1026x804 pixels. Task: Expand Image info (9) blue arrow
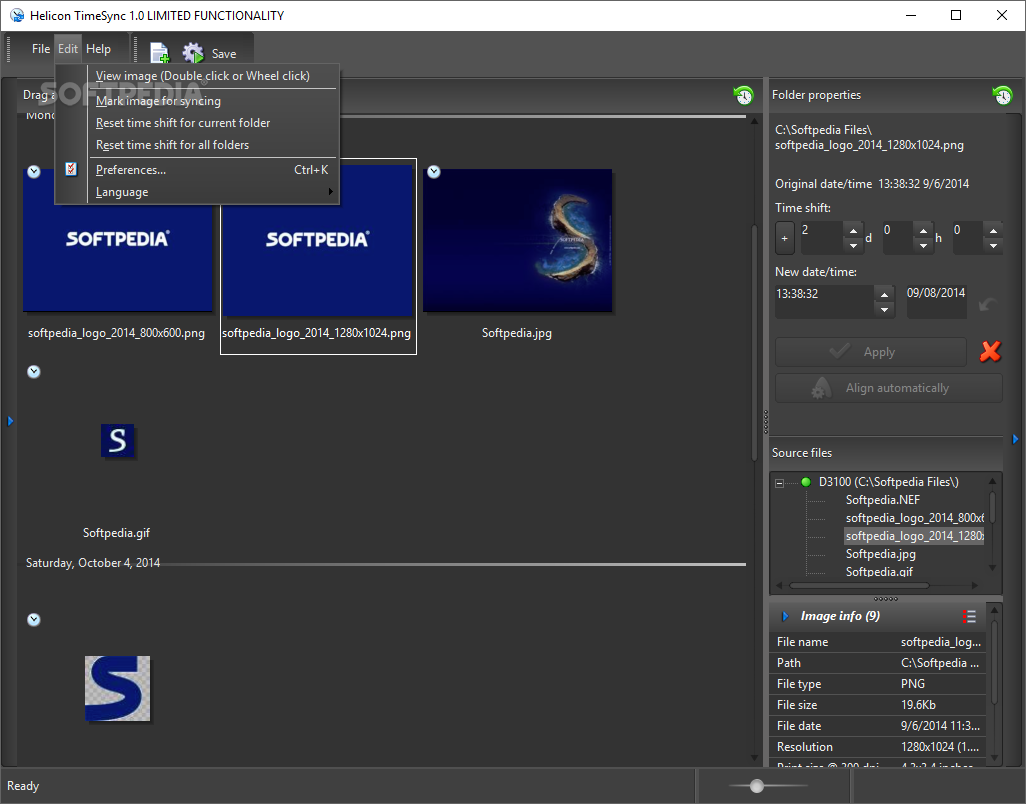(785, 616)
